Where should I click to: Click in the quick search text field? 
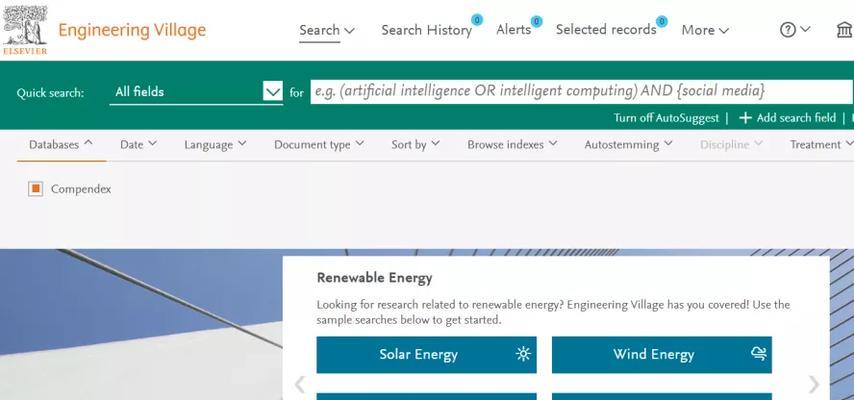(580, 91)
